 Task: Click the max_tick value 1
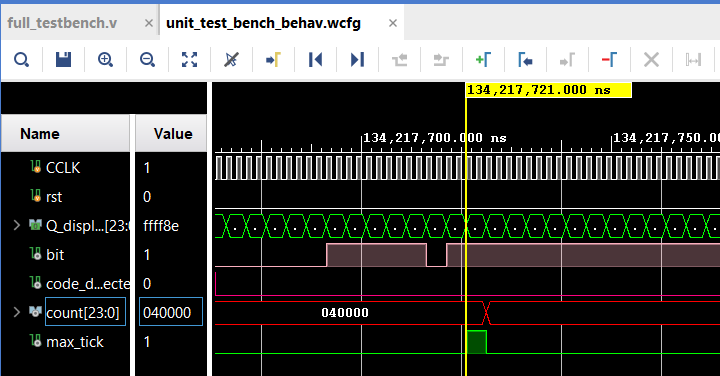point(147,342)
